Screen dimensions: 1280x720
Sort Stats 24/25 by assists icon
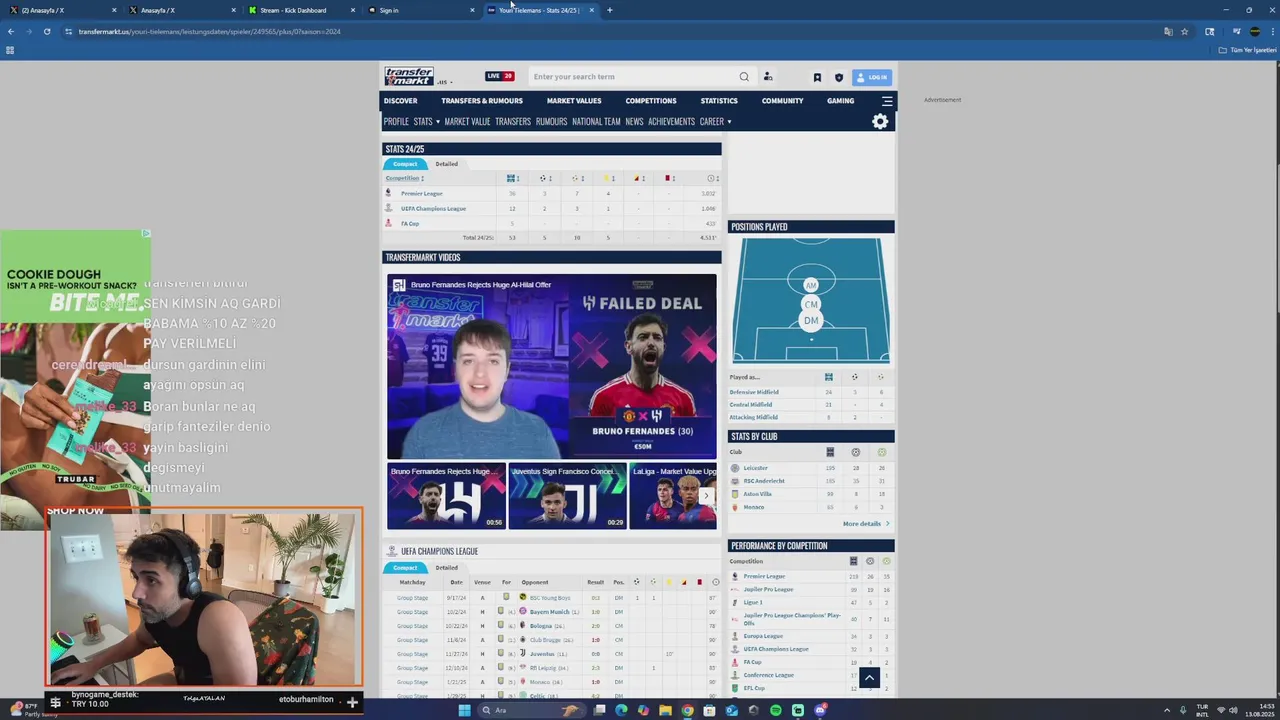[x=577, y=178]
